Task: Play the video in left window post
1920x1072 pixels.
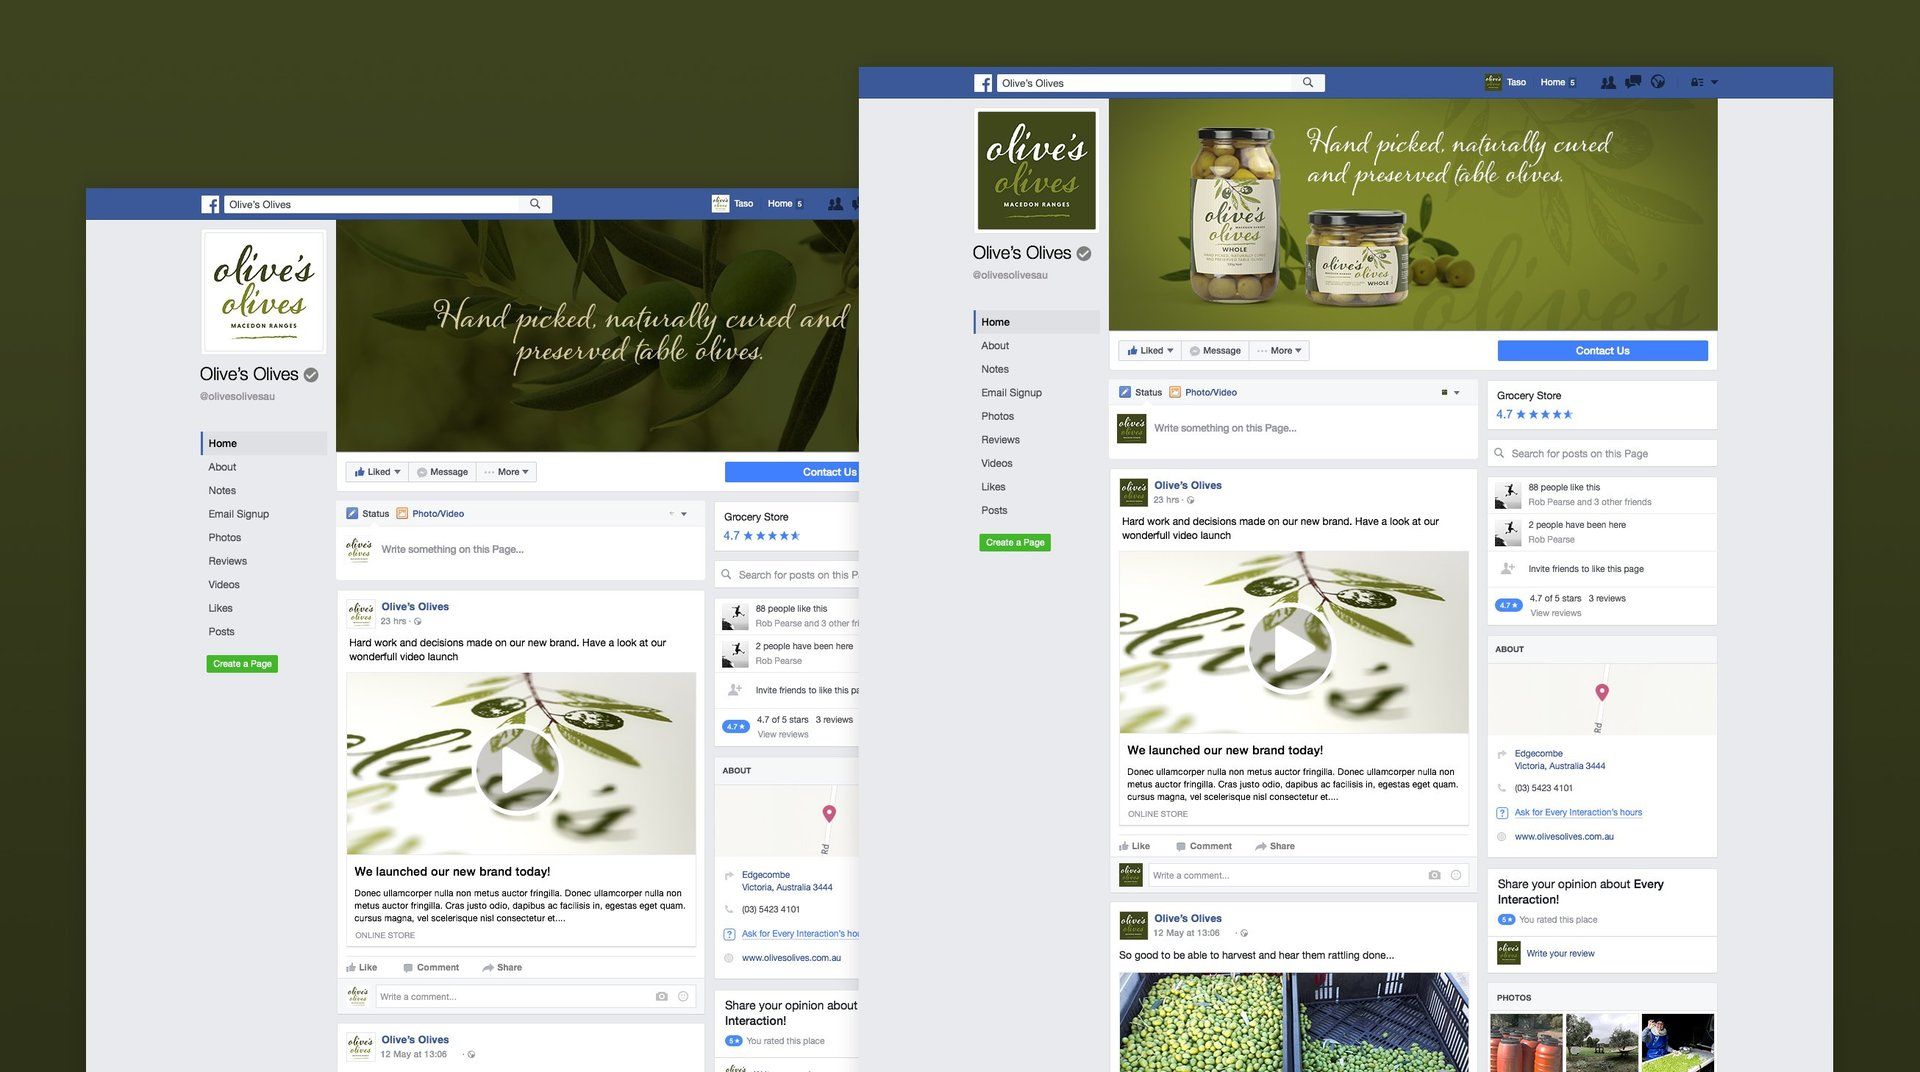Action: pyautogui.click(x=518, y=769)
